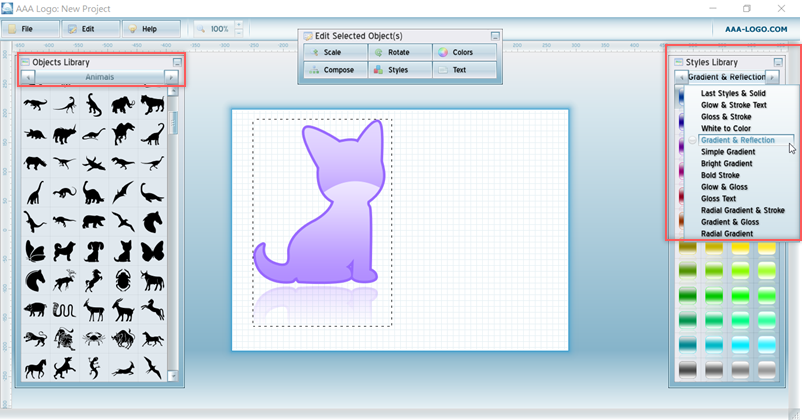This screenshot has width=802, height=420.
Task: Open the Compose tool
Action: pyautogui.click(x=335, y=70)
